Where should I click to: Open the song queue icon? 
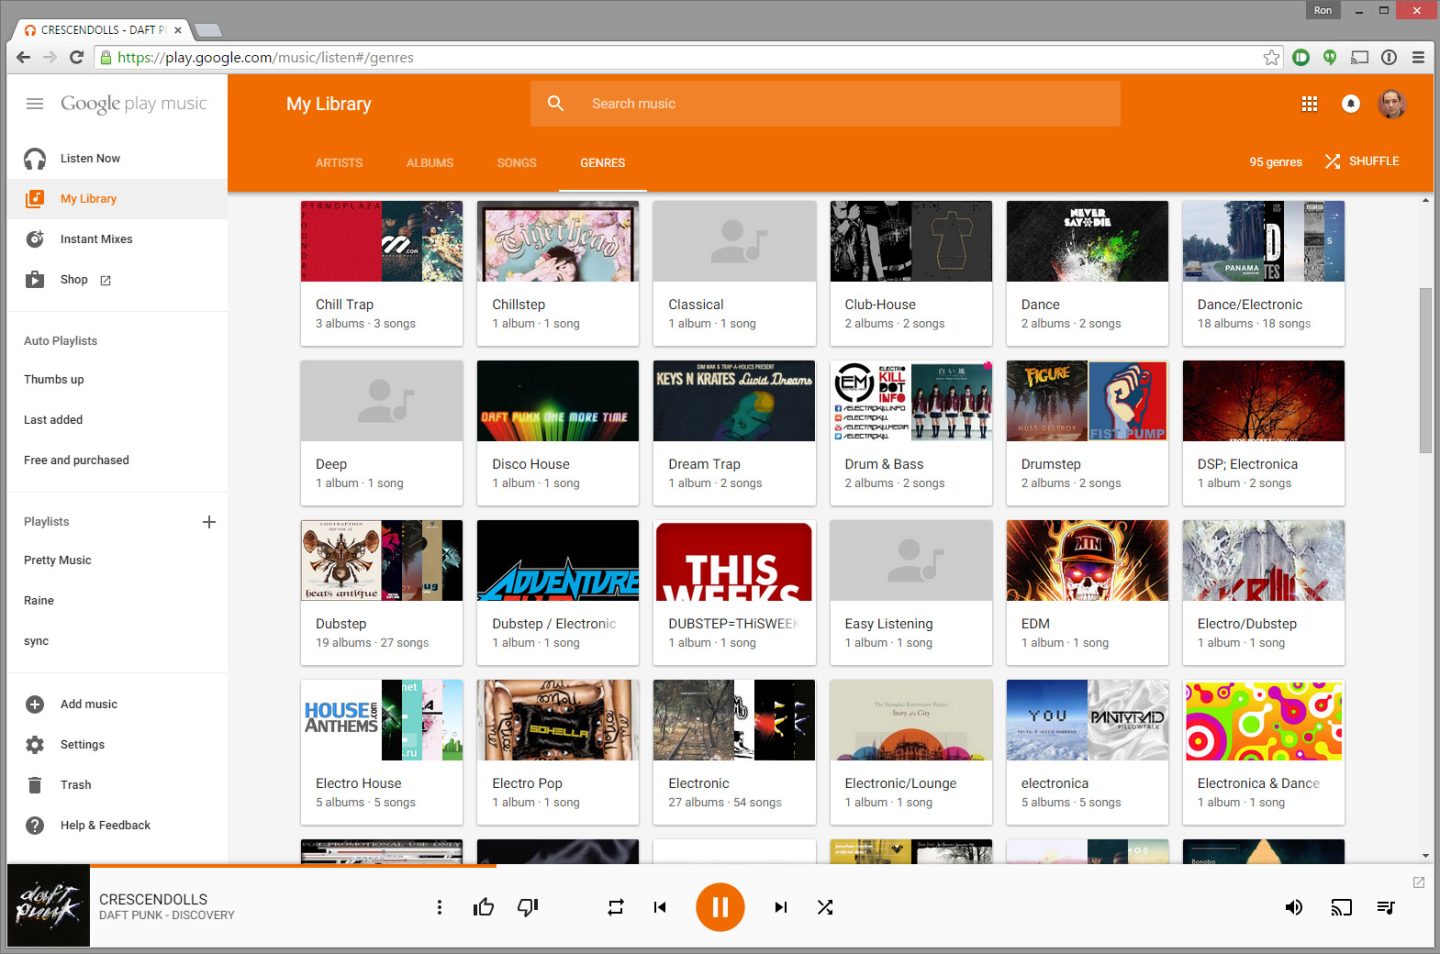pos(1385,907)
